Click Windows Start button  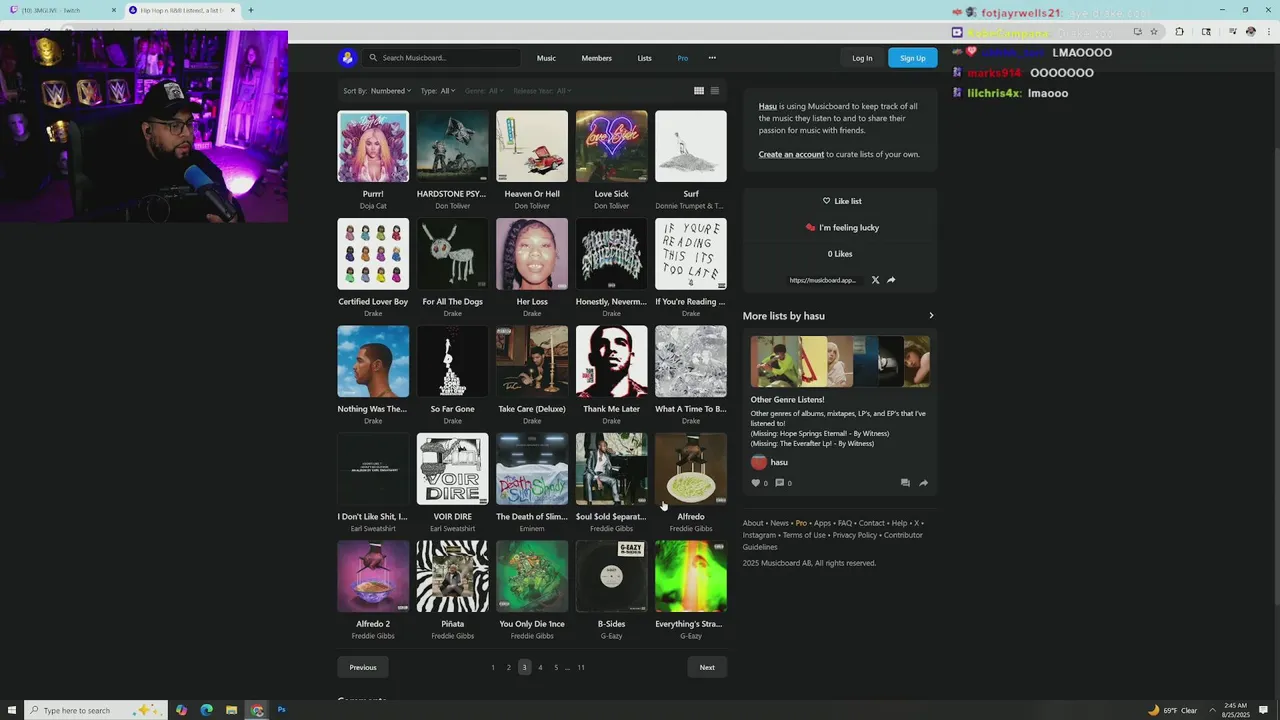click(x=10, y=710)
